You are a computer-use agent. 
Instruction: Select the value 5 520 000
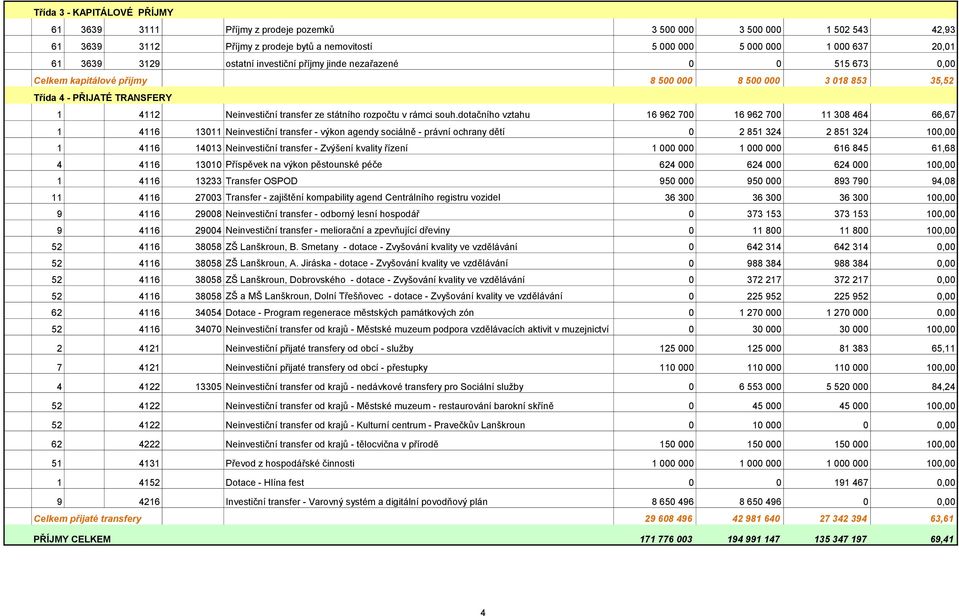pyautogui.click(x=846, y=387)
